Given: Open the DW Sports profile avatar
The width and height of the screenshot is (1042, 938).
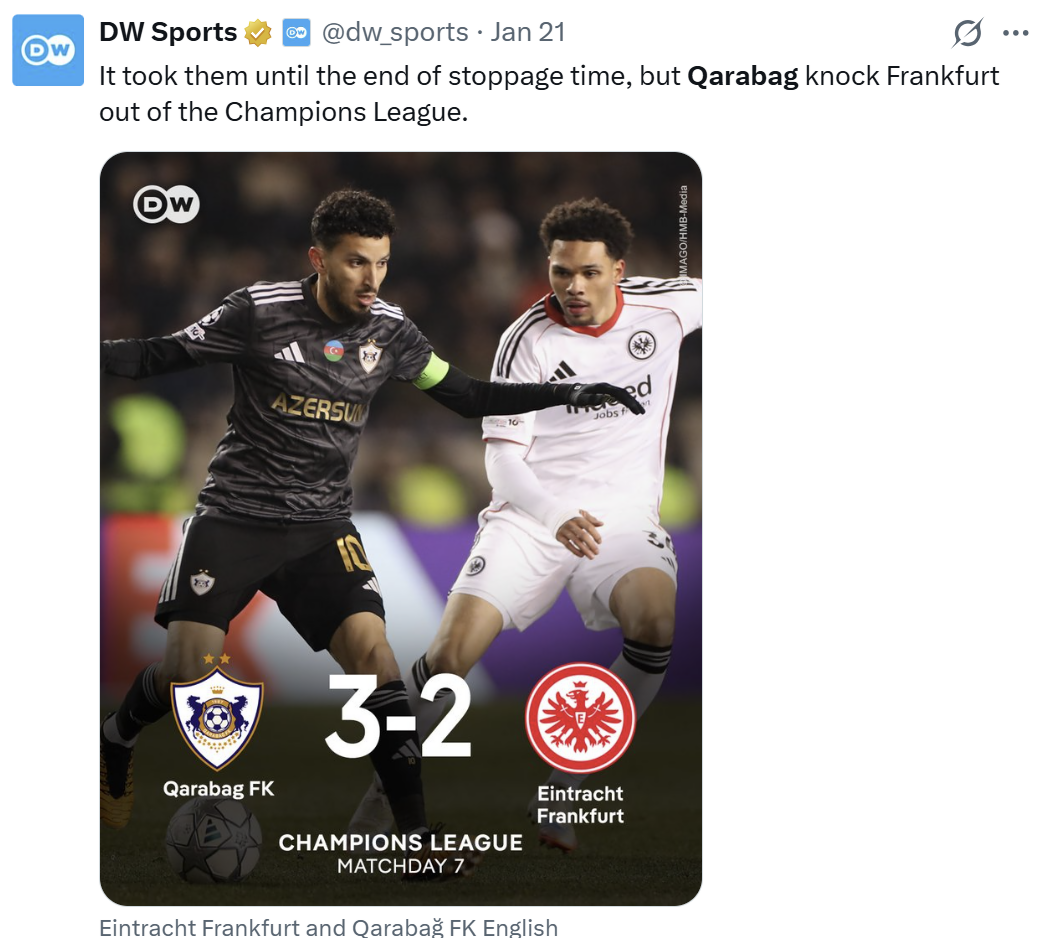Looking at the screenshot, I should point(48,50).
